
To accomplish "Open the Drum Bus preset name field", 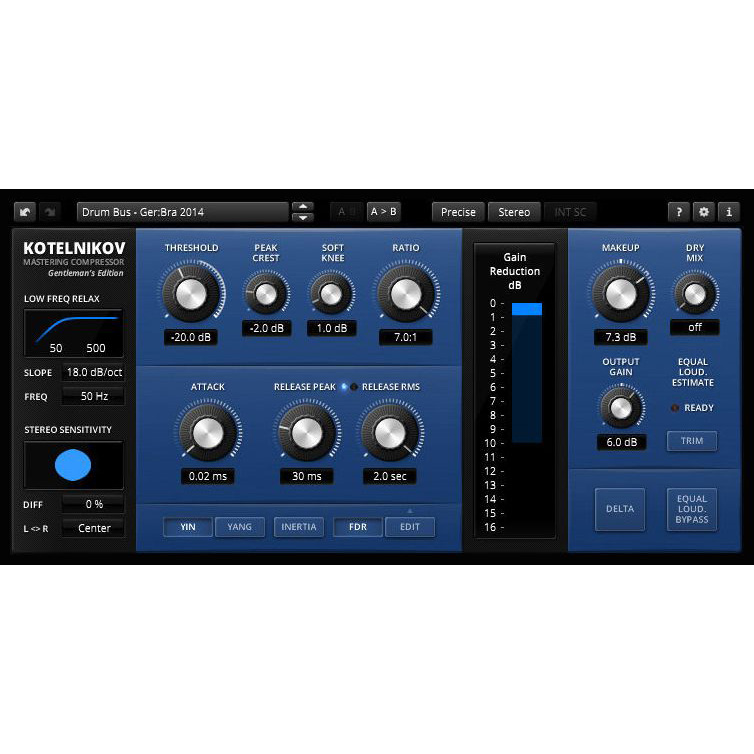I will point(183,212).
